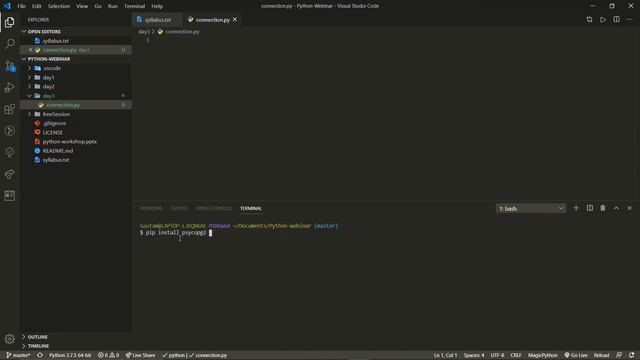
Task: Open the Edit menu
Action: coord(37,6)
